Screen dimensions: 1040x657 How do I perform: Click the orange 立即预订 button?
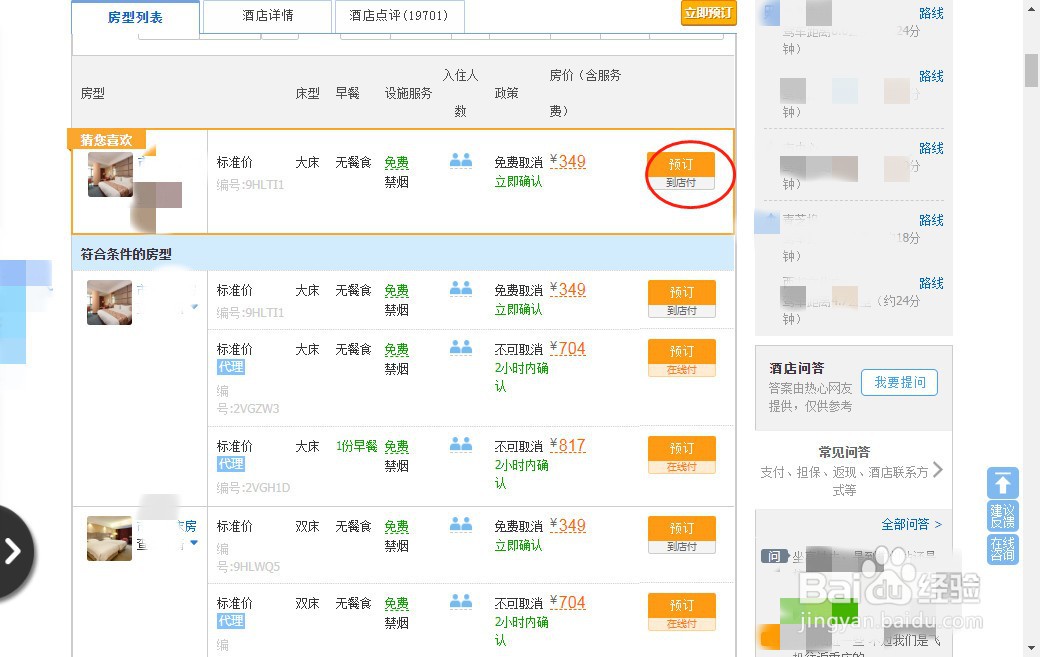pos(709,14)
